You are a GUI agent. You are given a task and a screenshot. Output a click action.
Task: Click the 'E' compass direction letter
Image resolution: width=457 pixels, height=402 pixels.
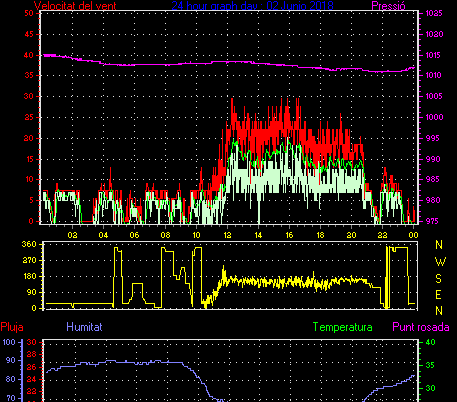tap(439, 295)
